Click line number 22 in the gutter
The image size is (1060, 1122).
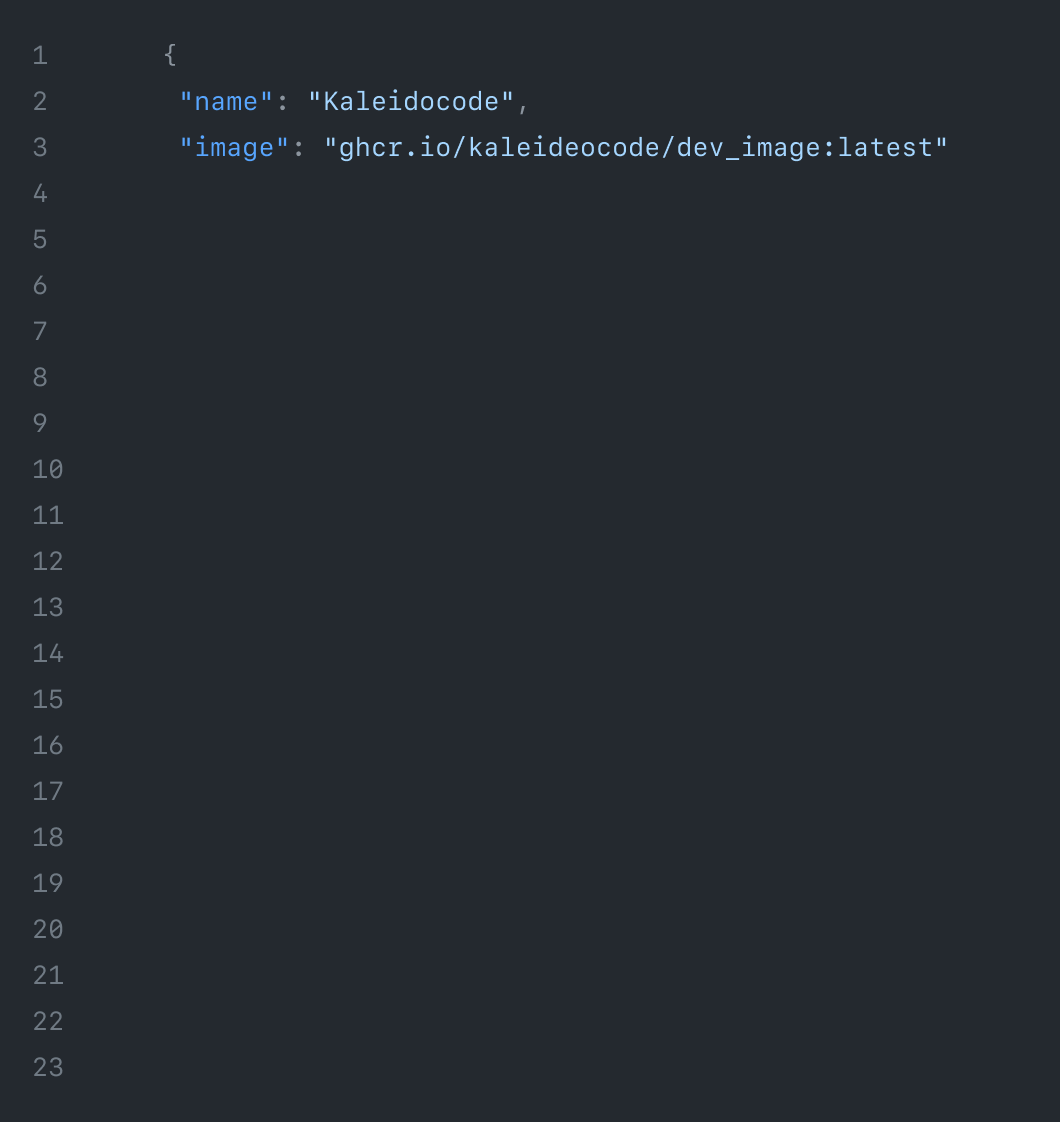click(x=48, y=1021)
